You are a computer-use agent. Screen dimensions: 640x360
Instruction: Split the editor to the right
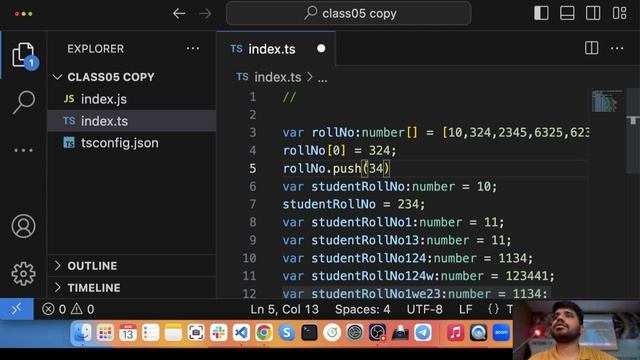coord(591,48)
